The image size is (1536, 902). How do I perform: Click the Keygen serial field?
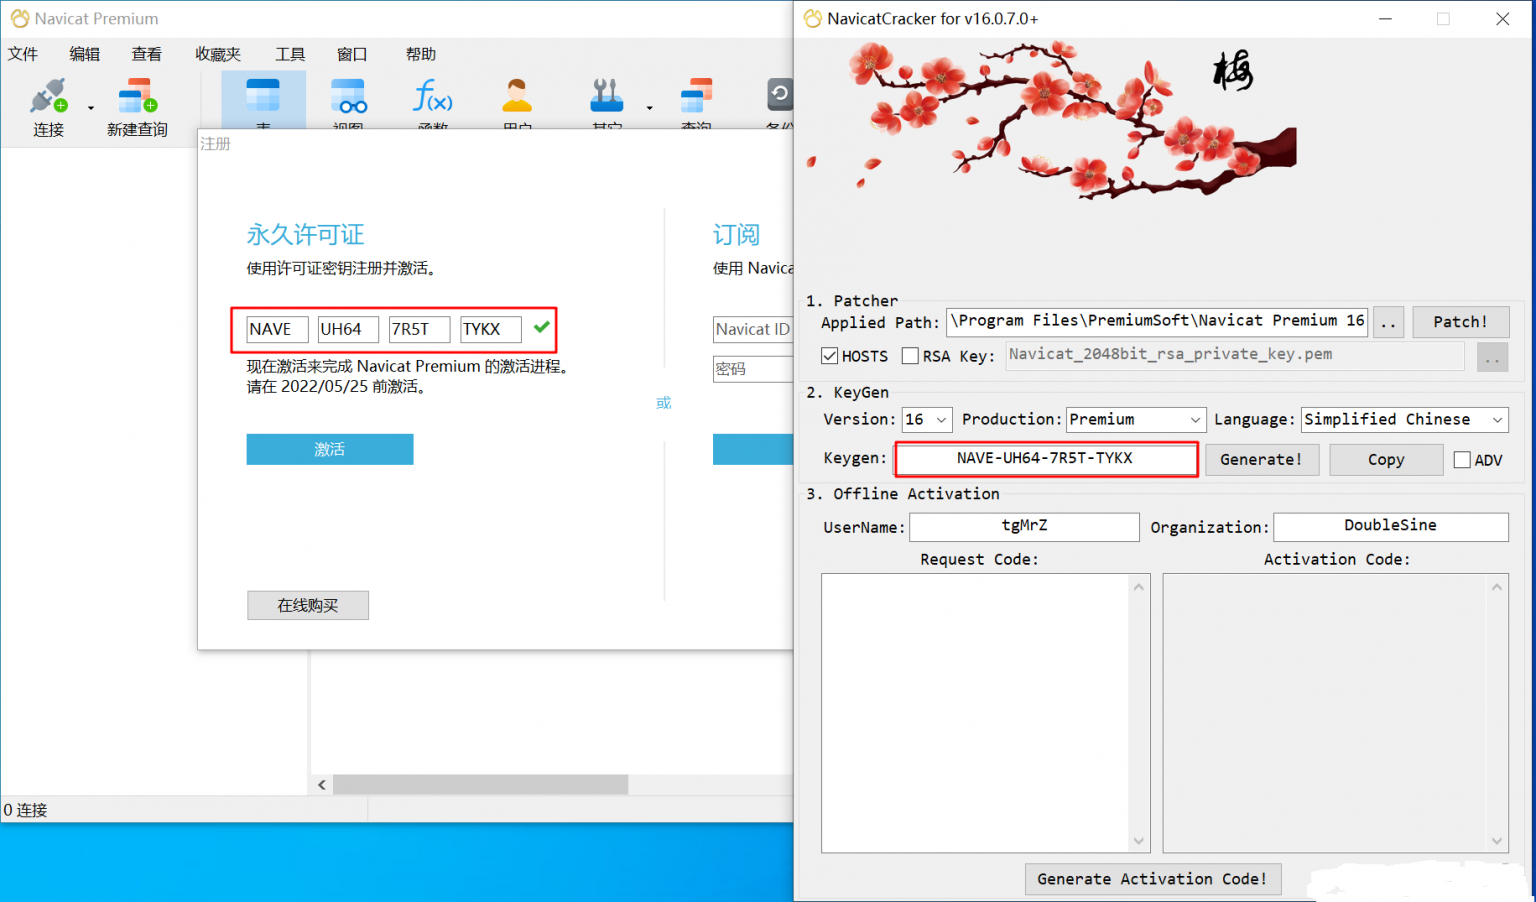point(1046,459)
